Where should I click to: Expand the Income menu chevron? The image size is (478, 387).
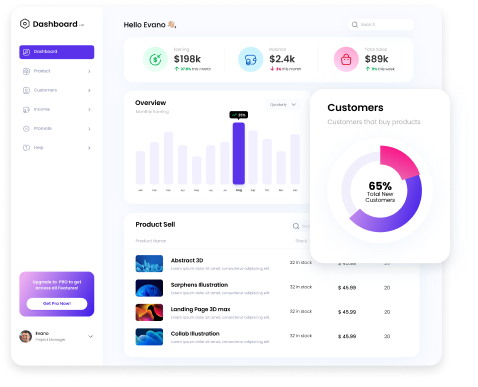point(89,110)
